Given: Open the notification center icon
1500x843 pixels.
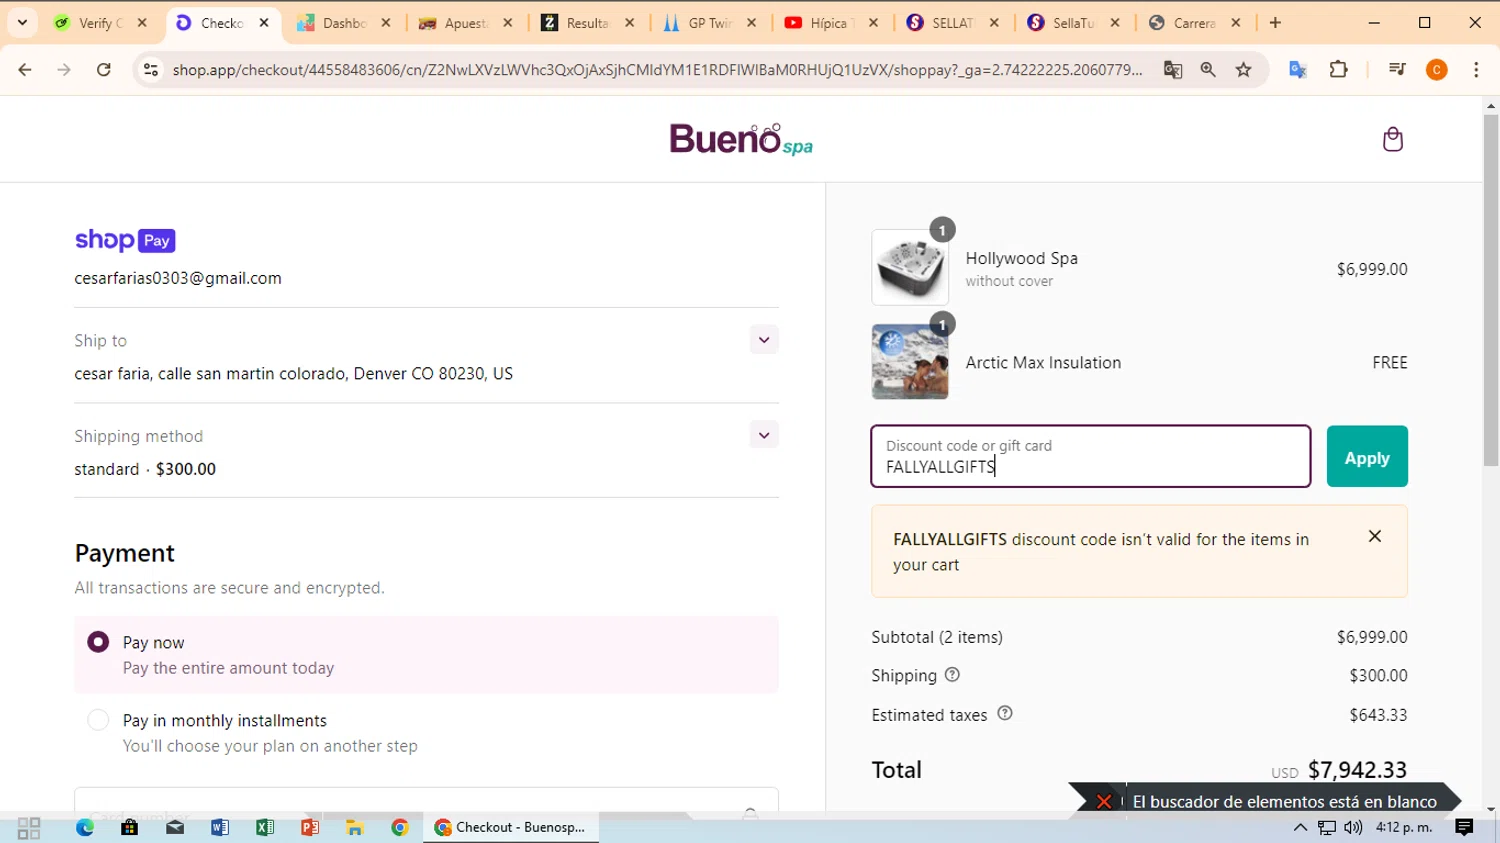Looking at the screenshot, I should tap(1464, 827).
